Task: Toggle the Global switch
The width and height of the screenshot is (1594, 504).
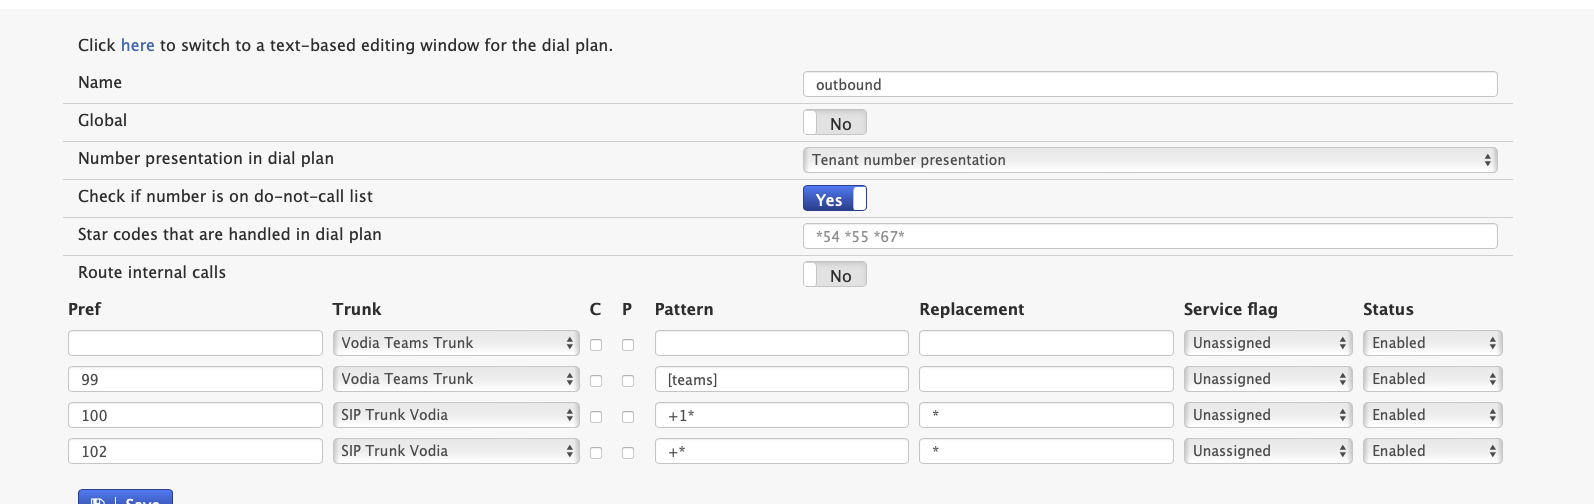Action: 834,123
